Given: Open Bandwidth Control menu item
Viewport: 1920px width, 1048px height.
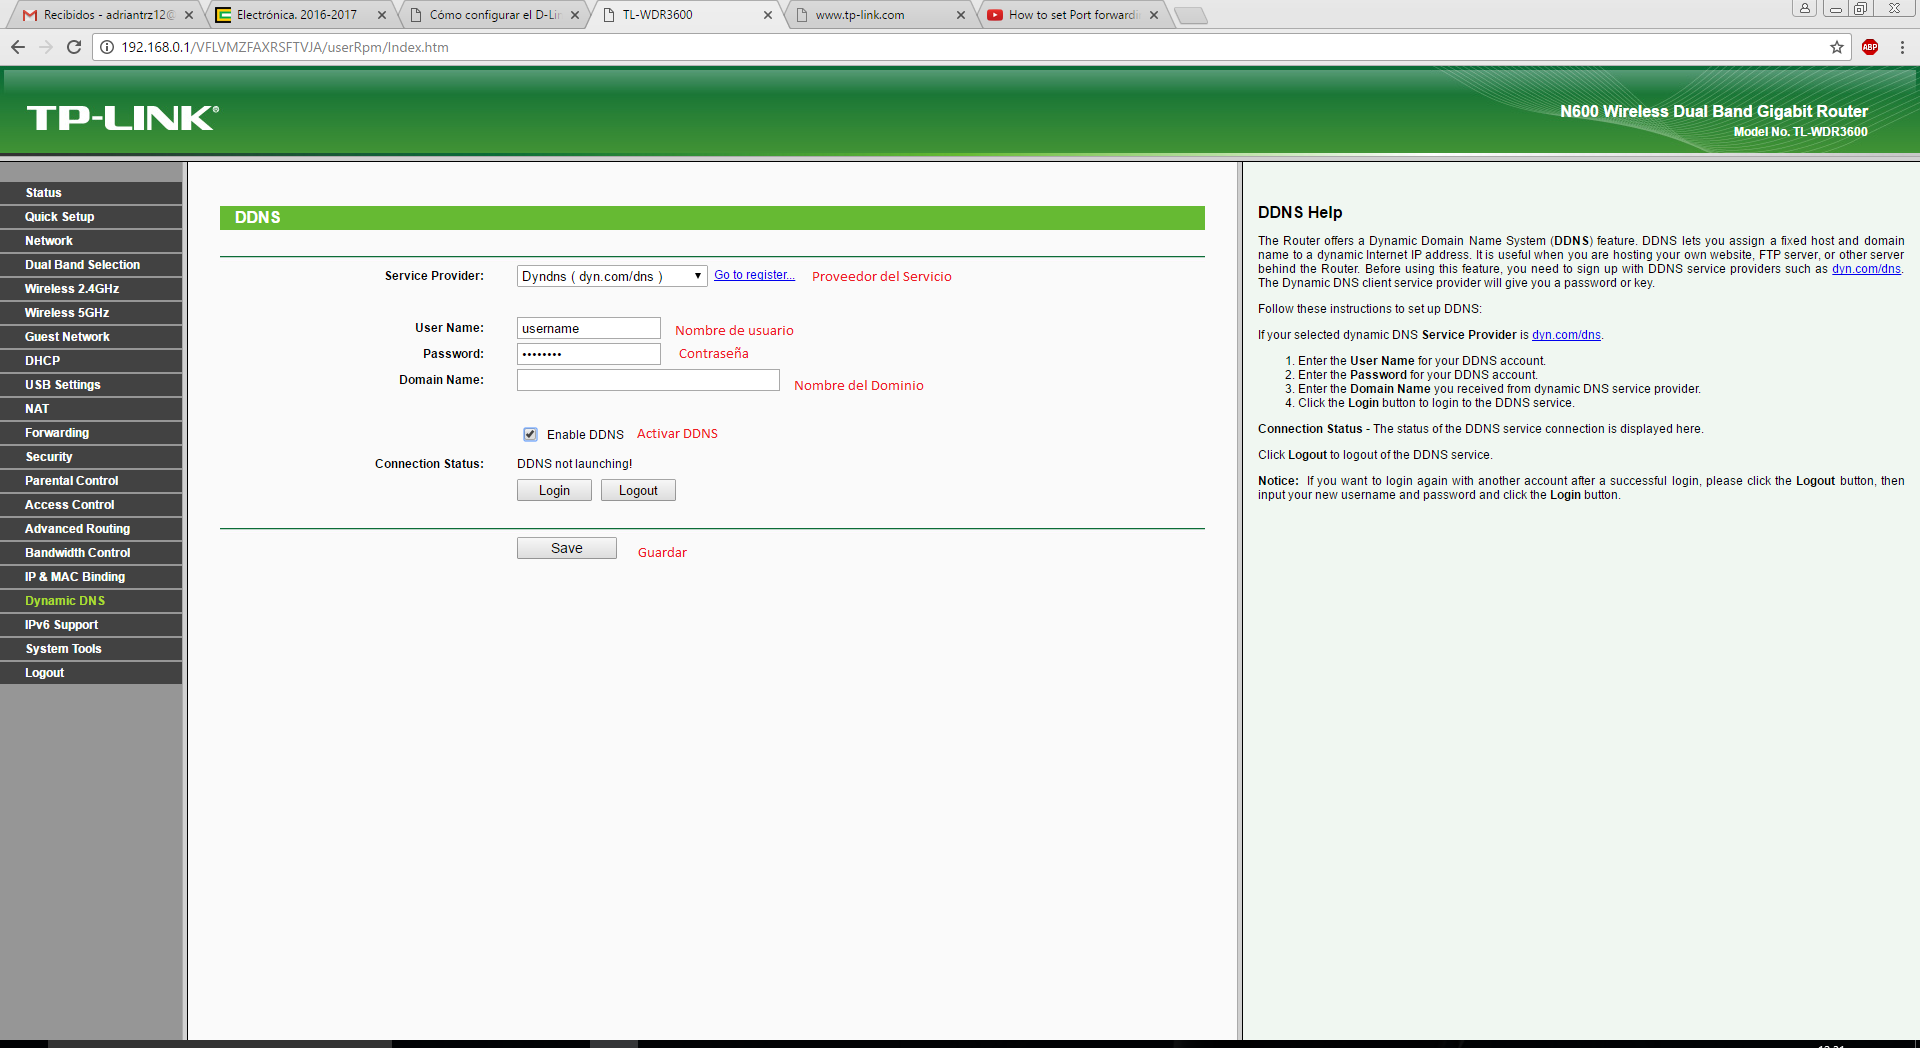Looking at the screenshot, I should tap(91, 553).
